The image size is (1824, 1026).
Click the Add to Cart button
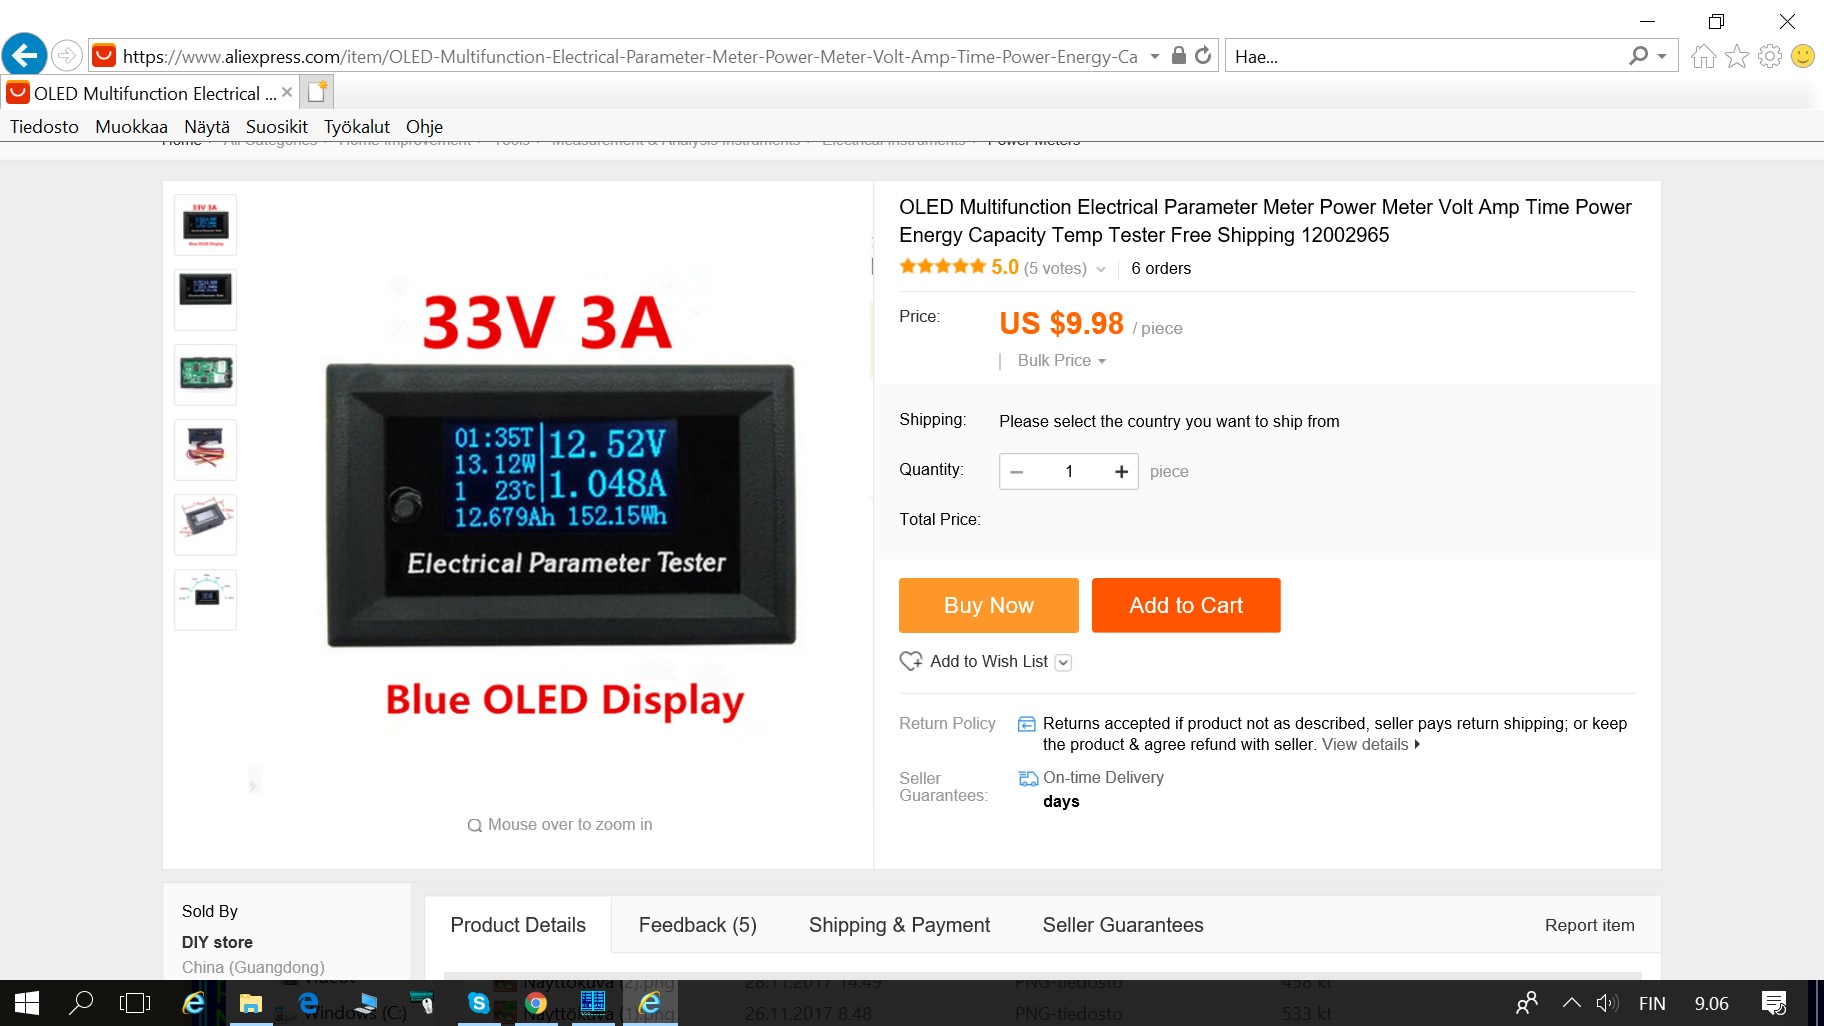tap(1186, 605)
